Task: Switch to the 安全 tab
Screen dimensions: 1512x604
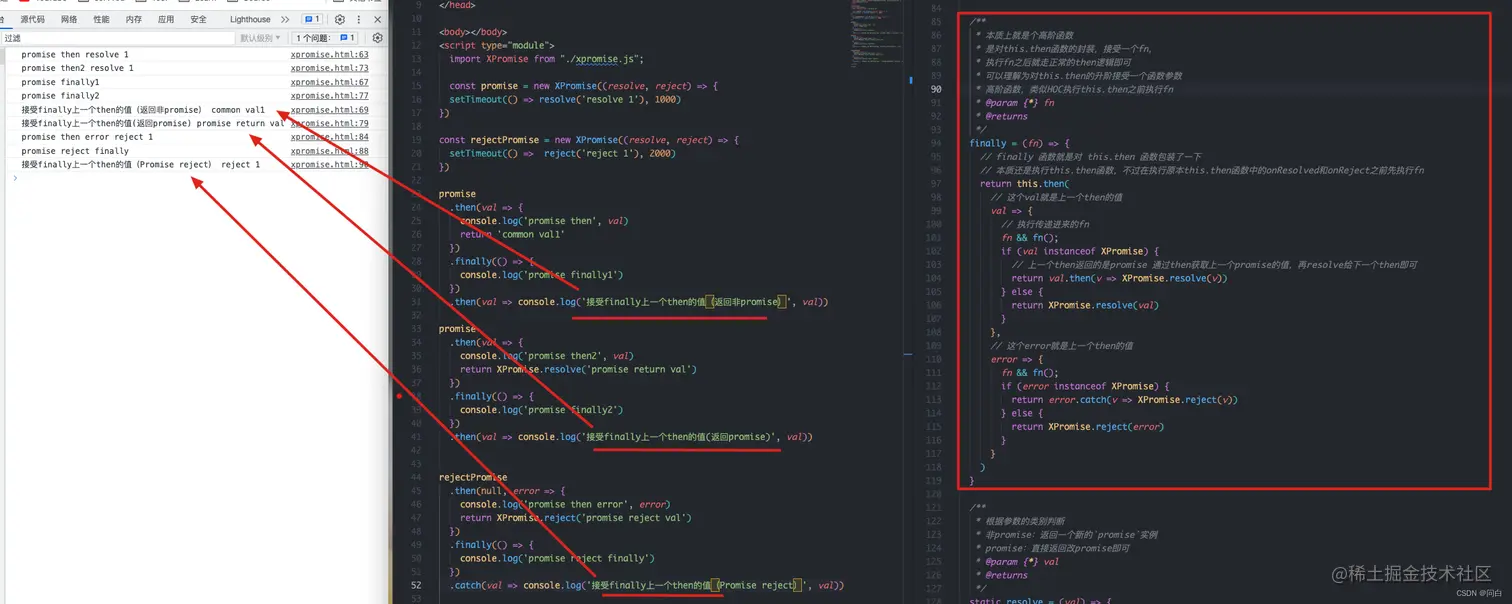Action: [x=198, y=19]
